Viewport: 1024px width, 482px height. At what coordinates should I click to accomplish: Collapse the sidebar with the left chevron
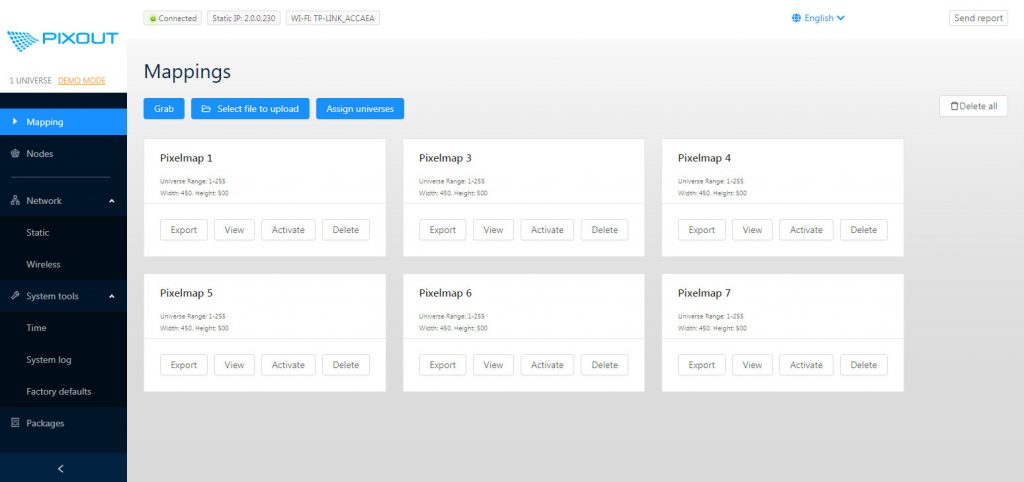tap(61, 468)
